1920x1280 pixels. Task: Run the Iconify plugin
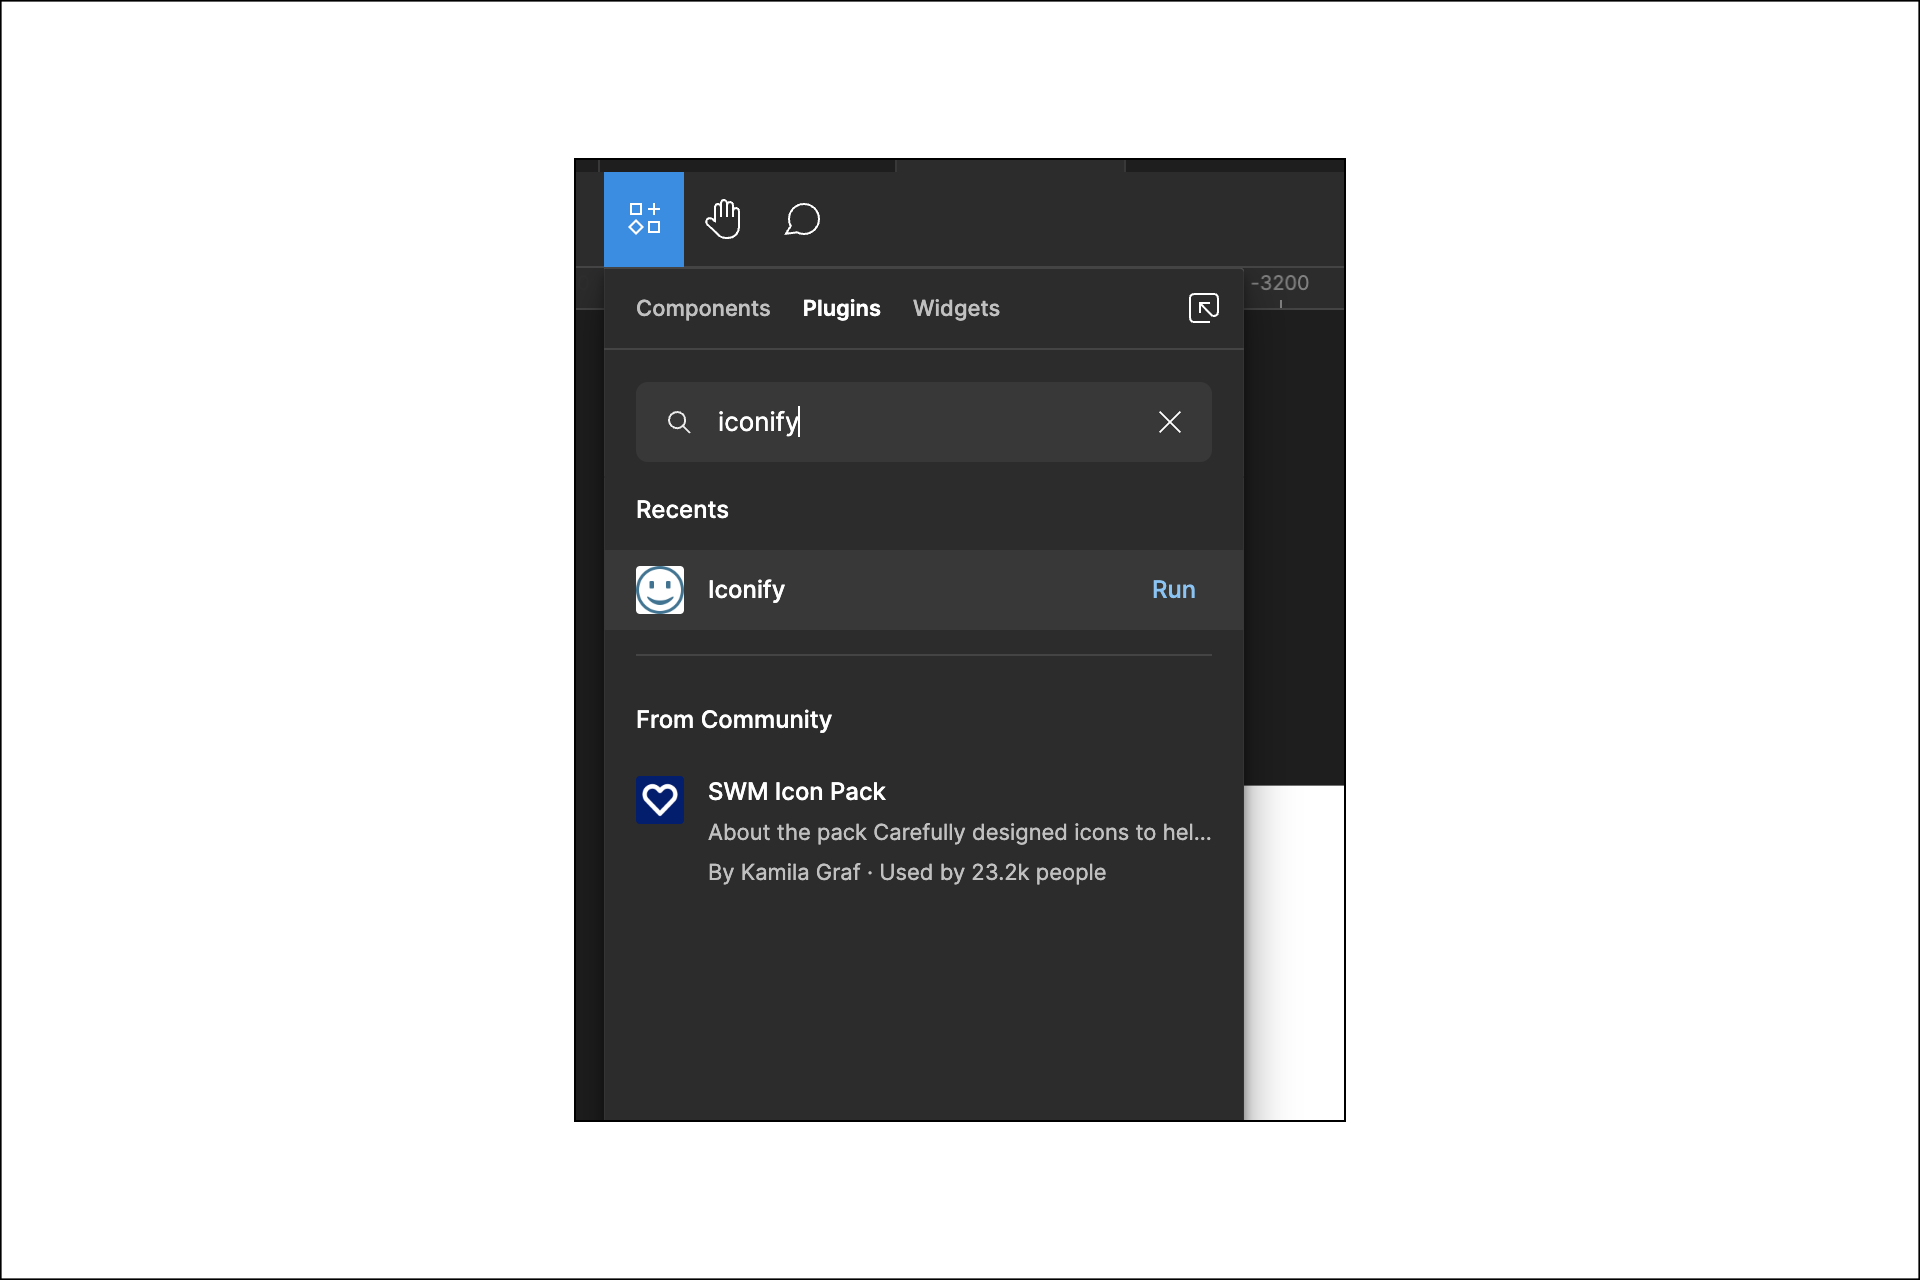[1173, 590]
